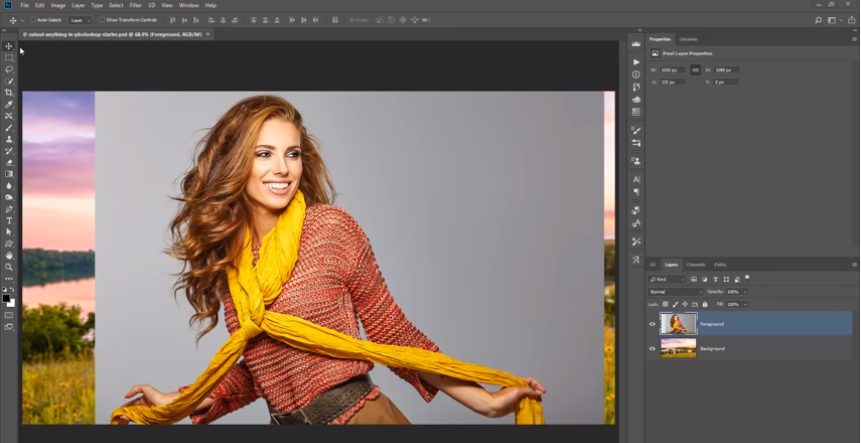Click the foreground color swatch

[x=7, y=297]
